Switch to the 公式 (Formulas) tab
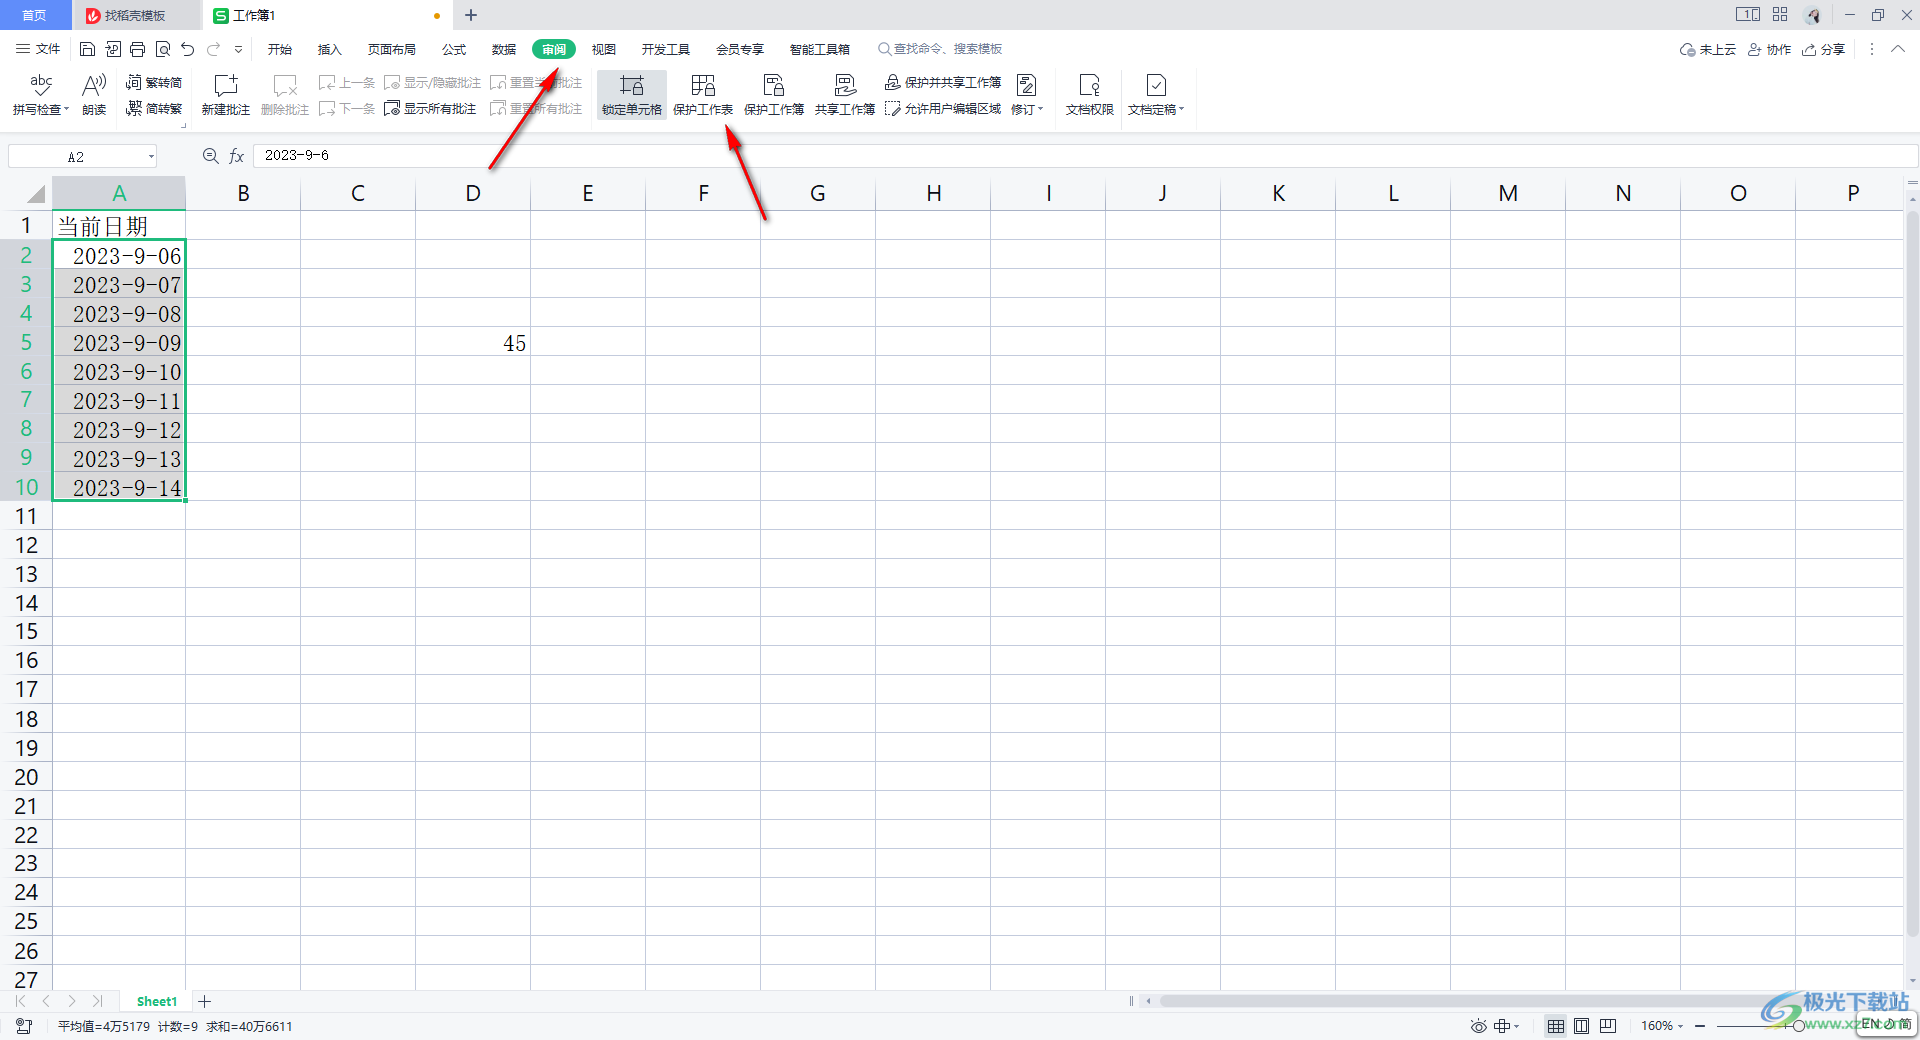 454,49
